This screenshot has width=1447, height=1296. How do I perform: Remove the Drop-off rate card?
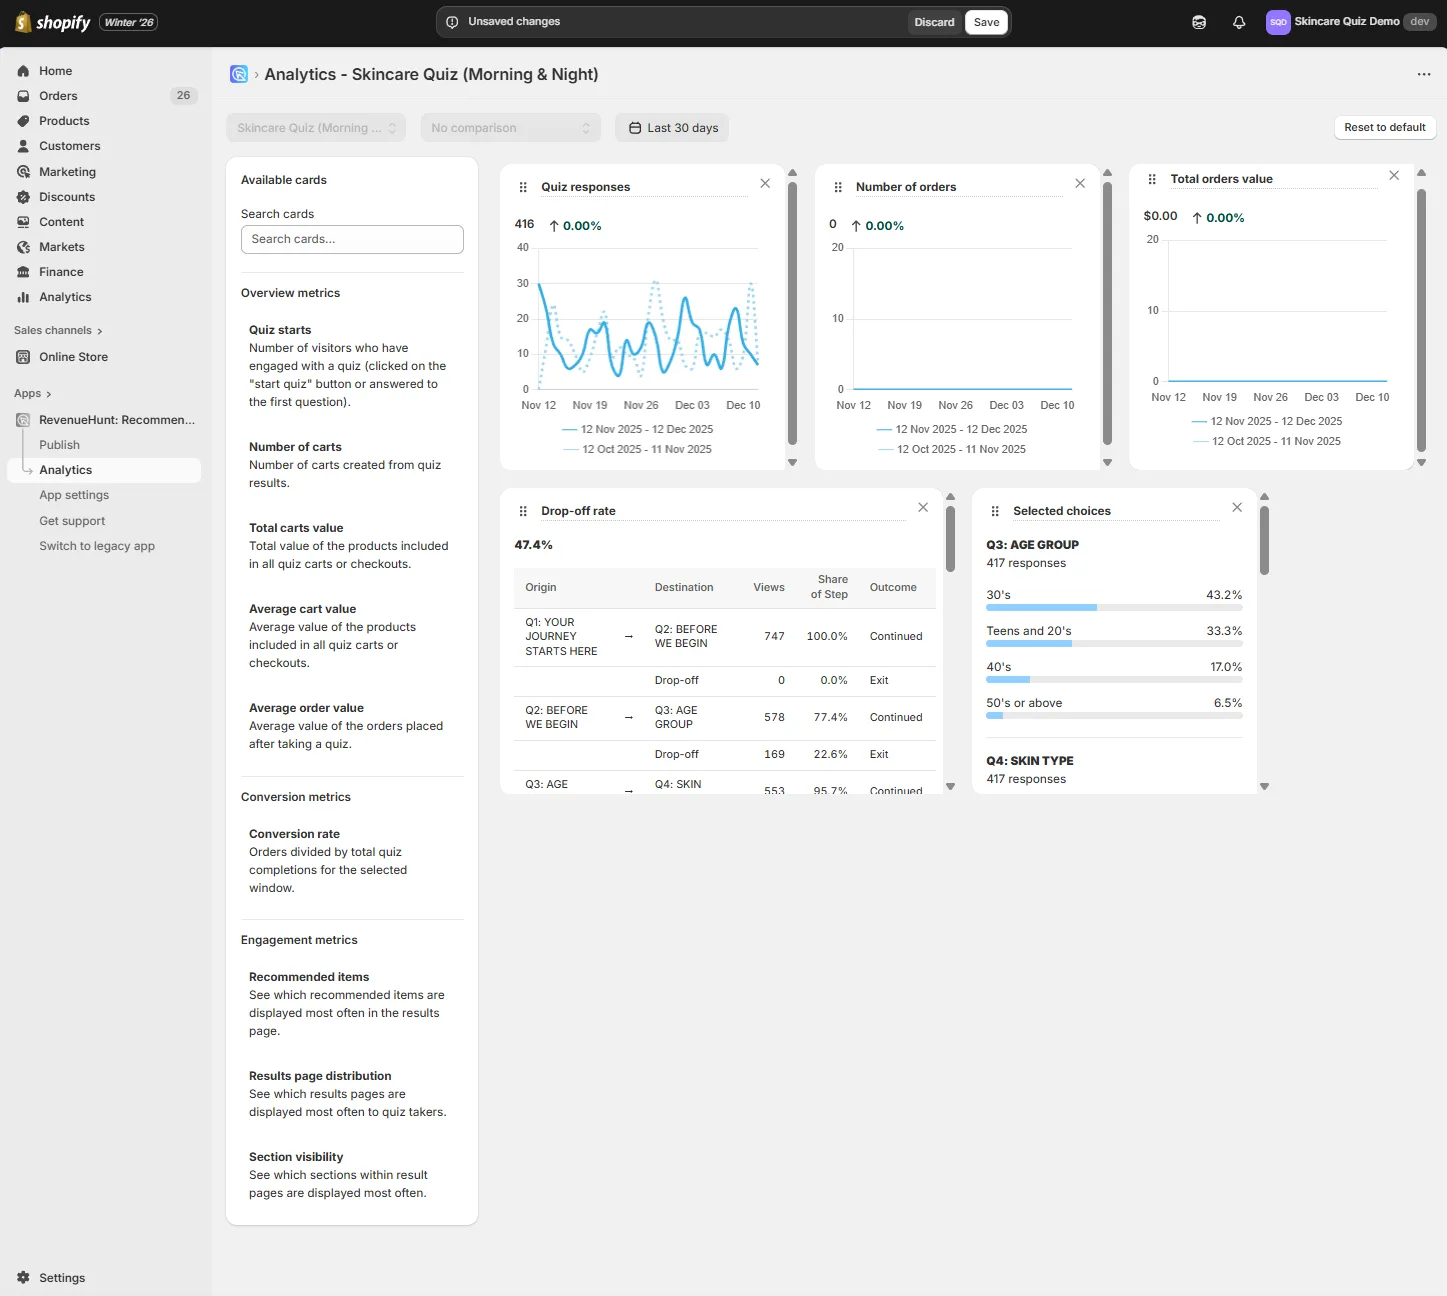click(923, 507)
